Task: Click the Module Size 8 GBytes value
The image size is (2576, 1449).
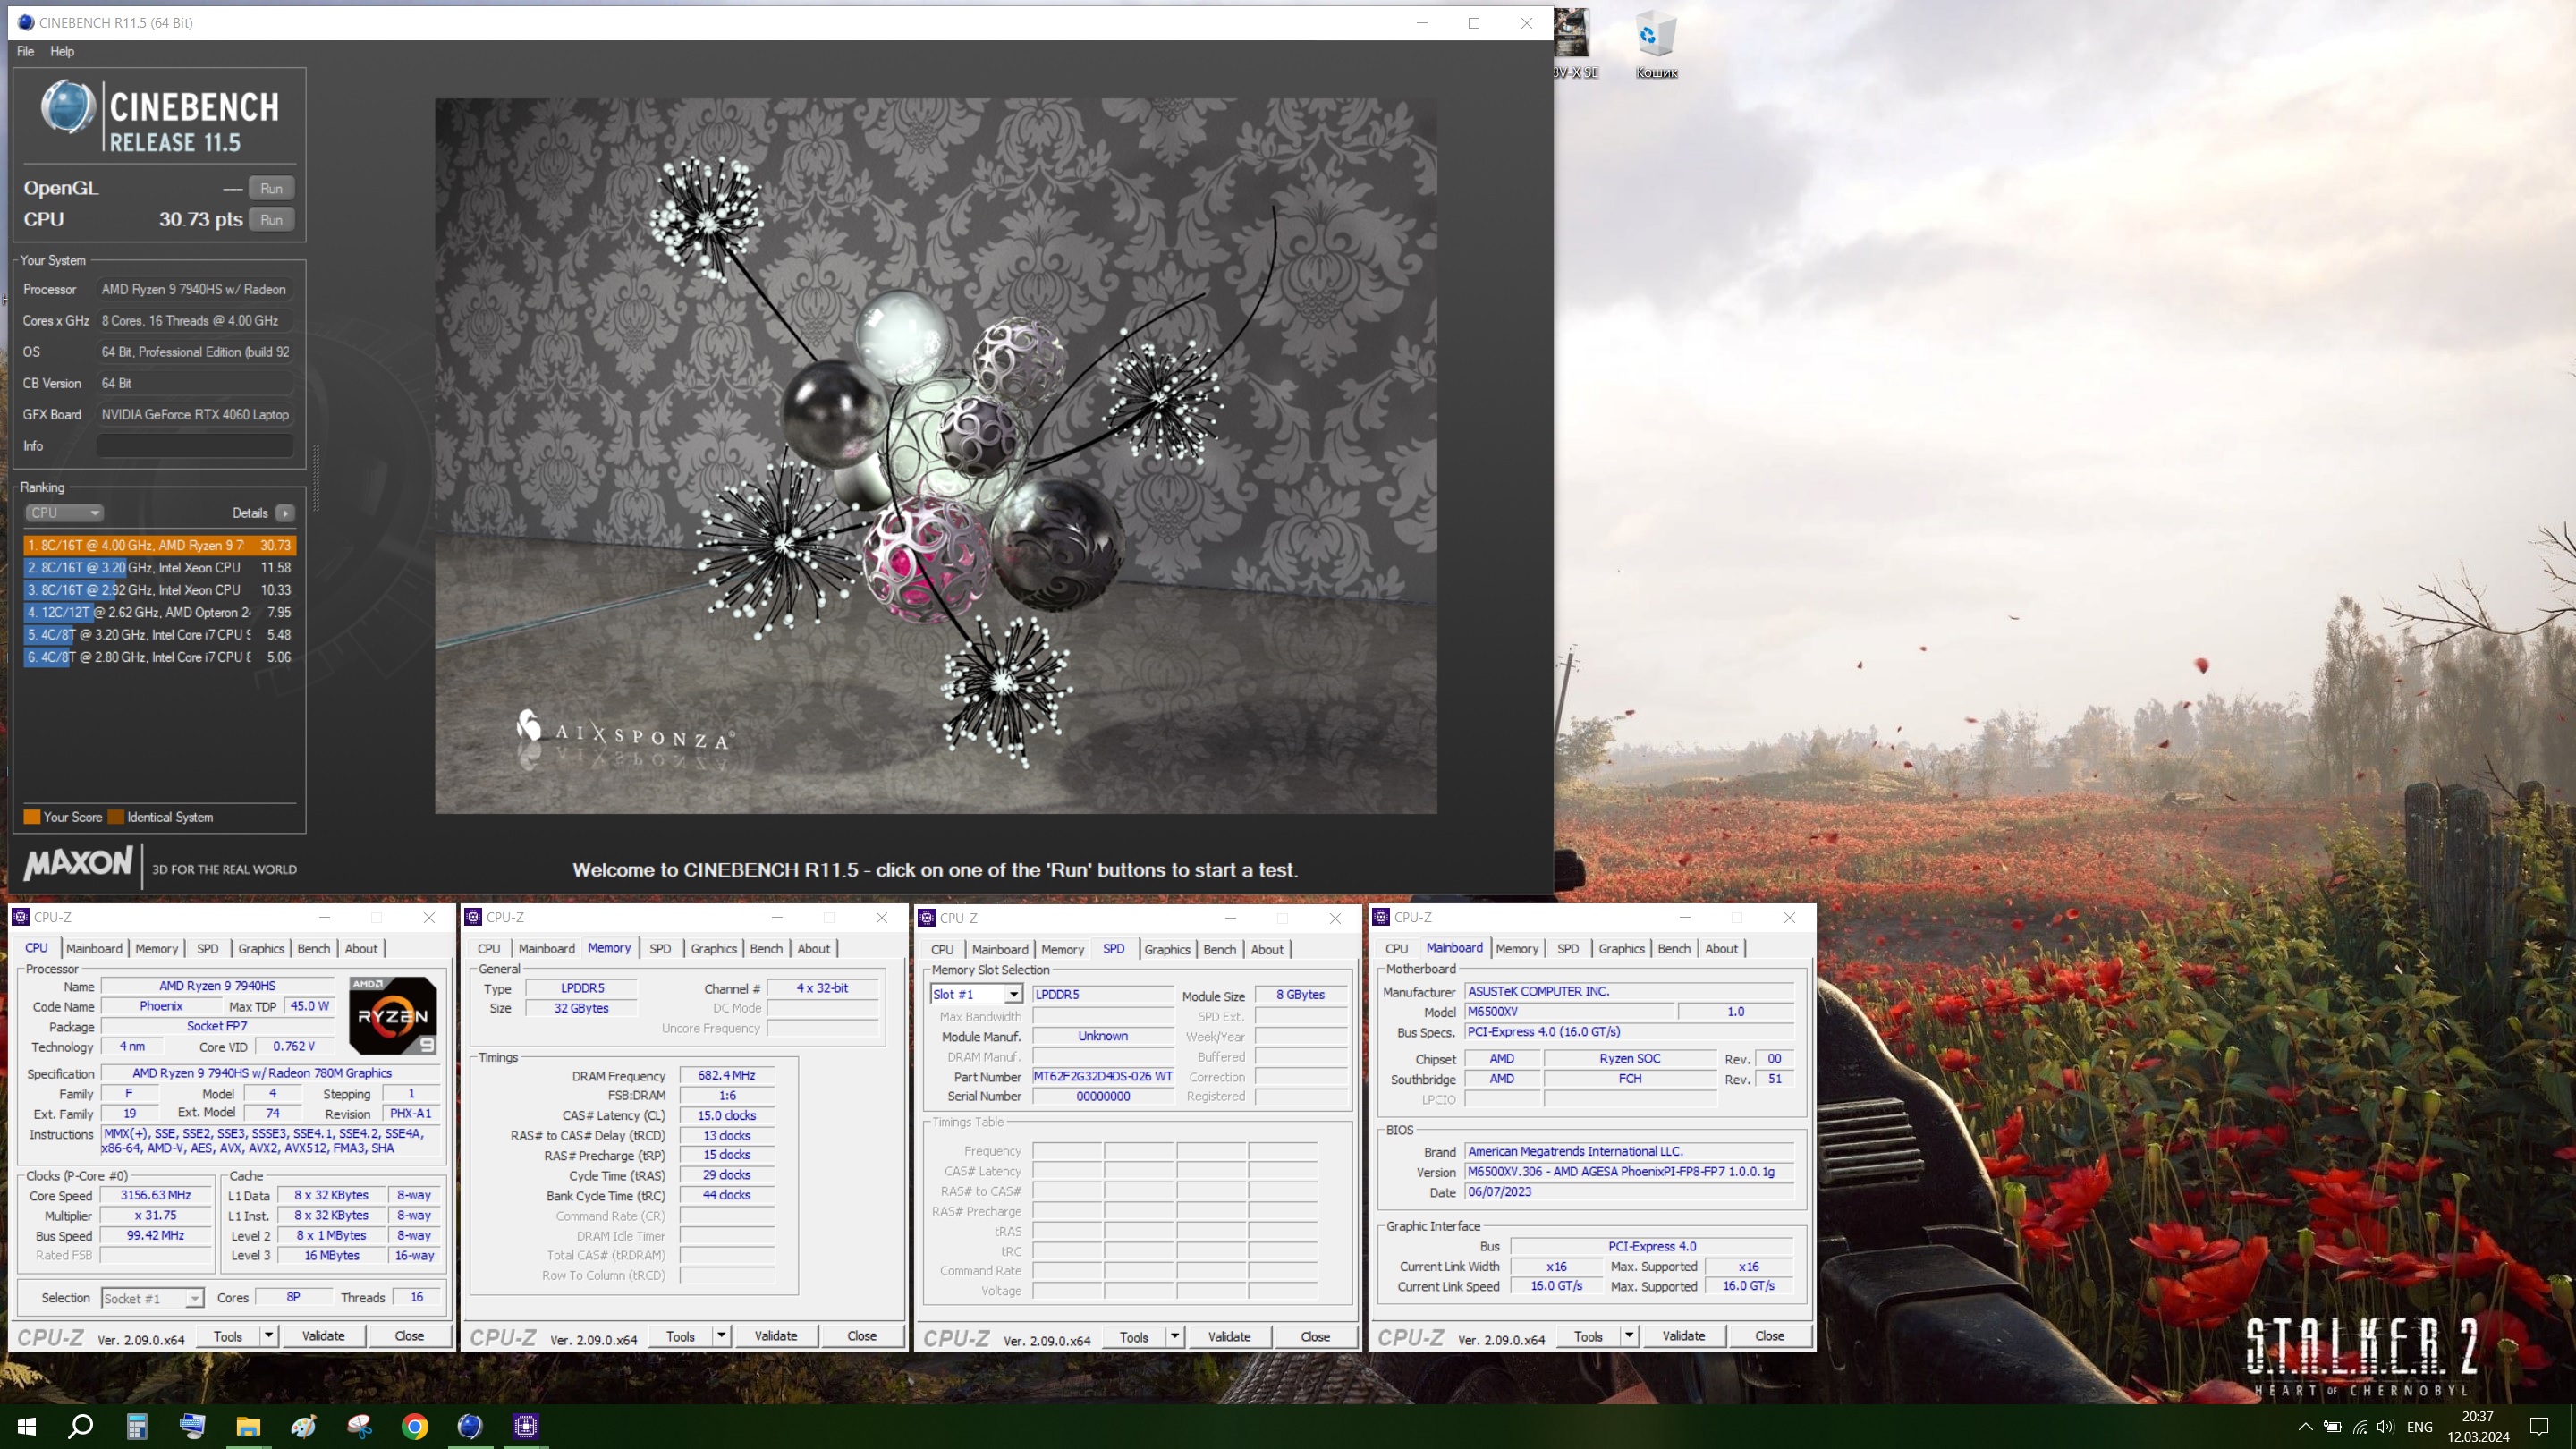Action: point(1300,995)
